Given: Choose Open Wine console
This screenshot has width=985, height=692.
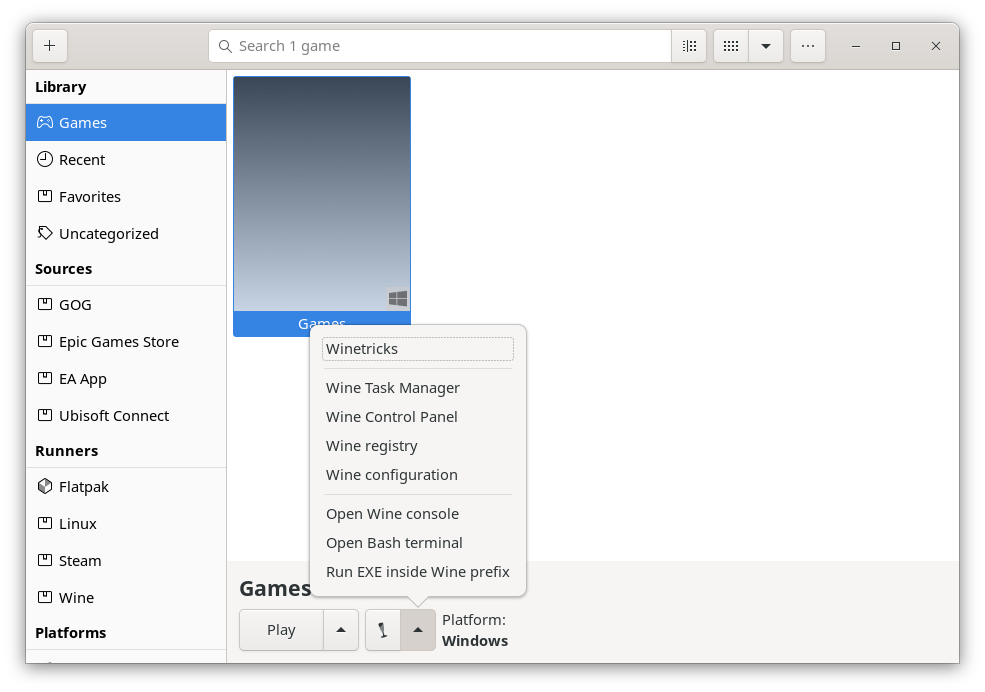Looking at the screenshot, I should tap(418, 514).
